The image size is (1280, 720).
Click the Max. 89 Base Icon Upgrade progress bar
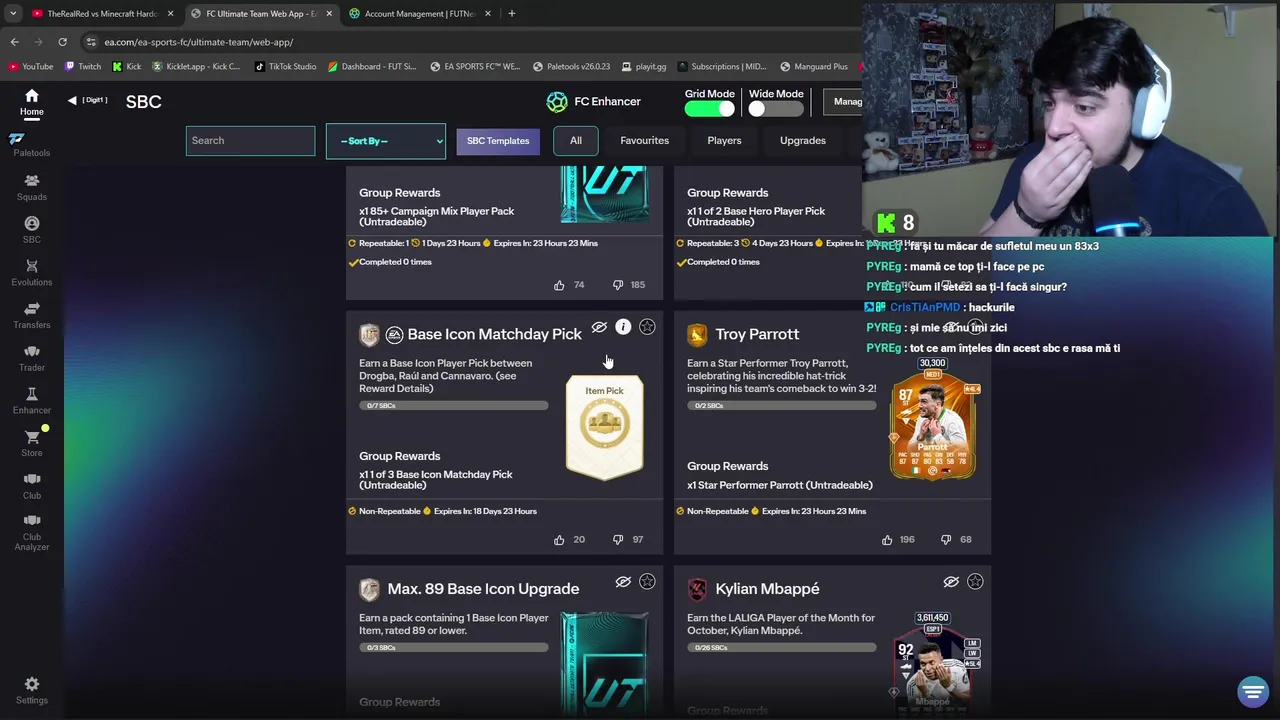click(453, 647)
